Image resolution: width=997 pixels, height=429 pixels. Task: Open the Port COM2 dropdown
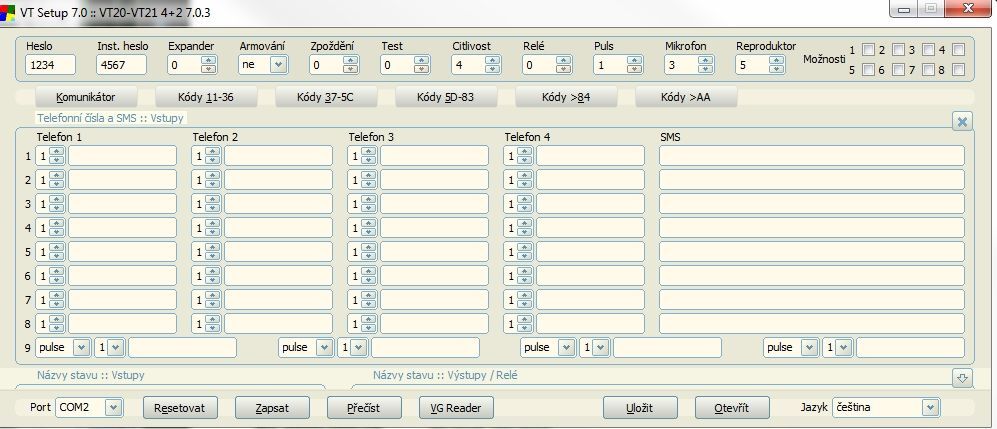pyautogui.click(x=113, y=408)
